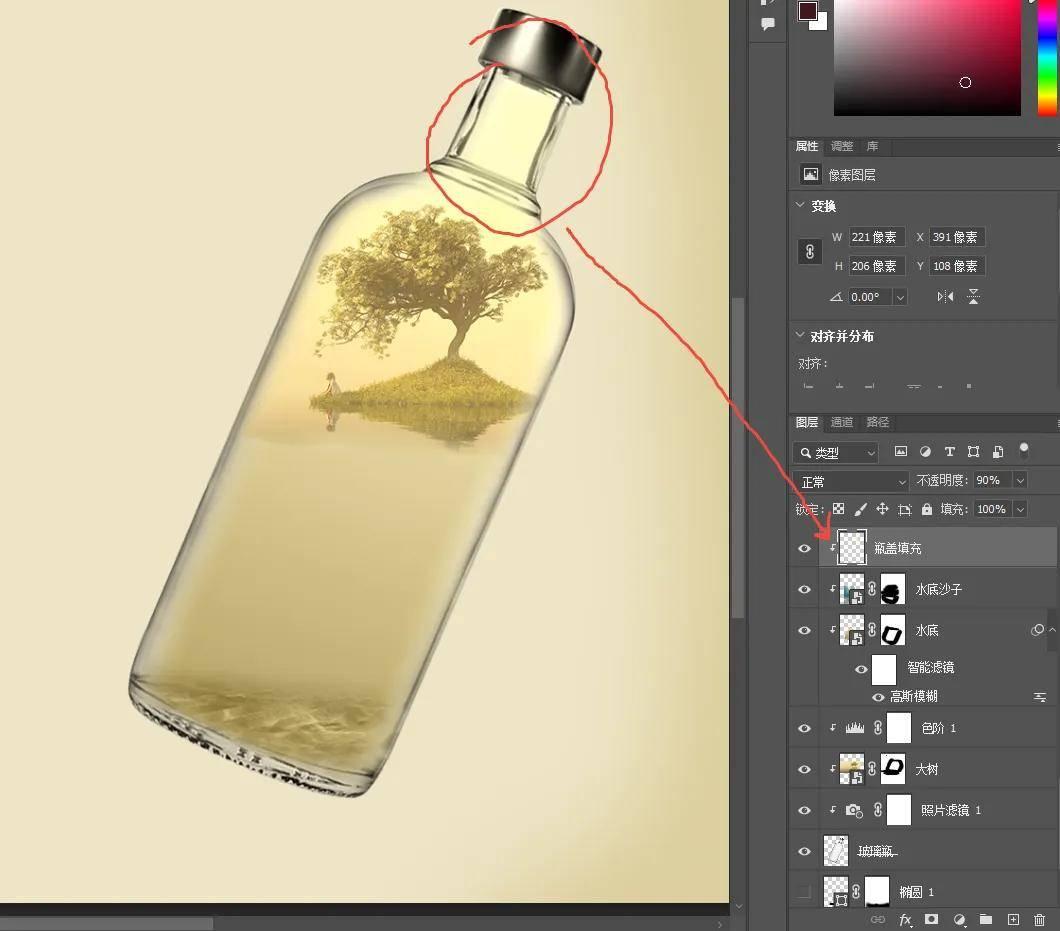Open the 正常 blend mode dropdown
Viewport: 1060px width, 931px height.
[853, 481]
